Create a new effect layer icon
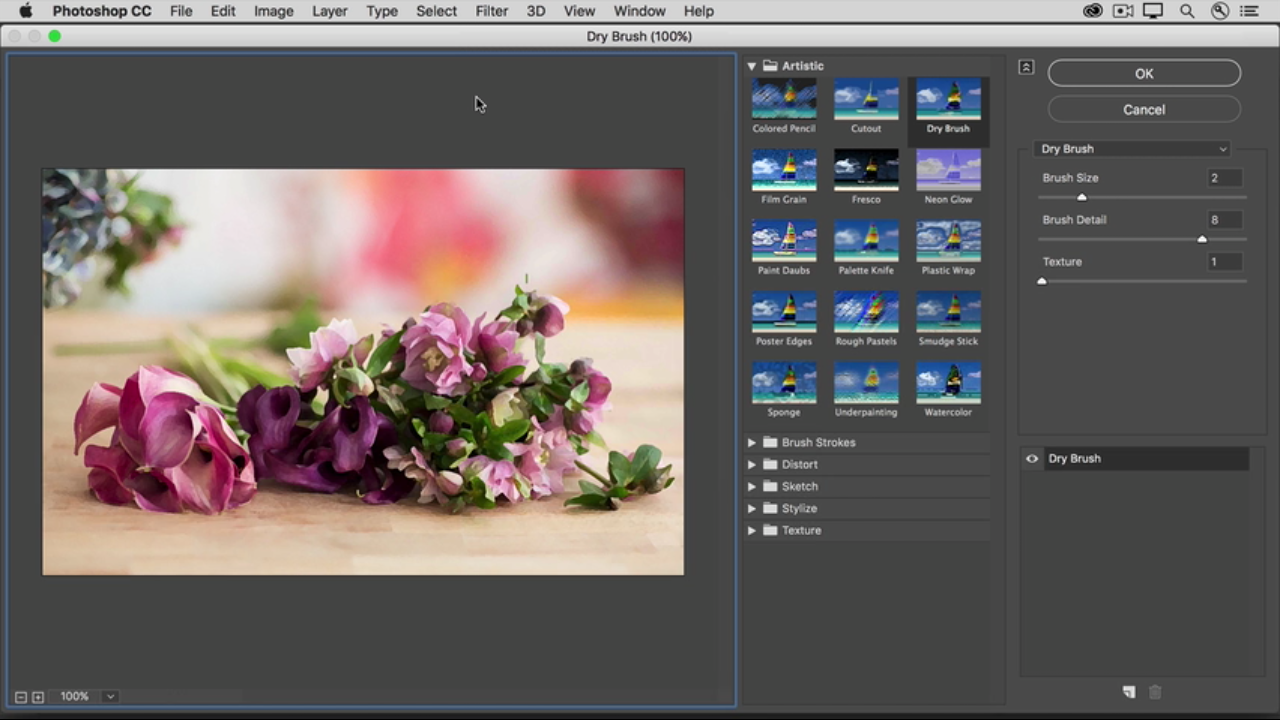This screenshot has width=1280, height=720. tap(1129, 692)
